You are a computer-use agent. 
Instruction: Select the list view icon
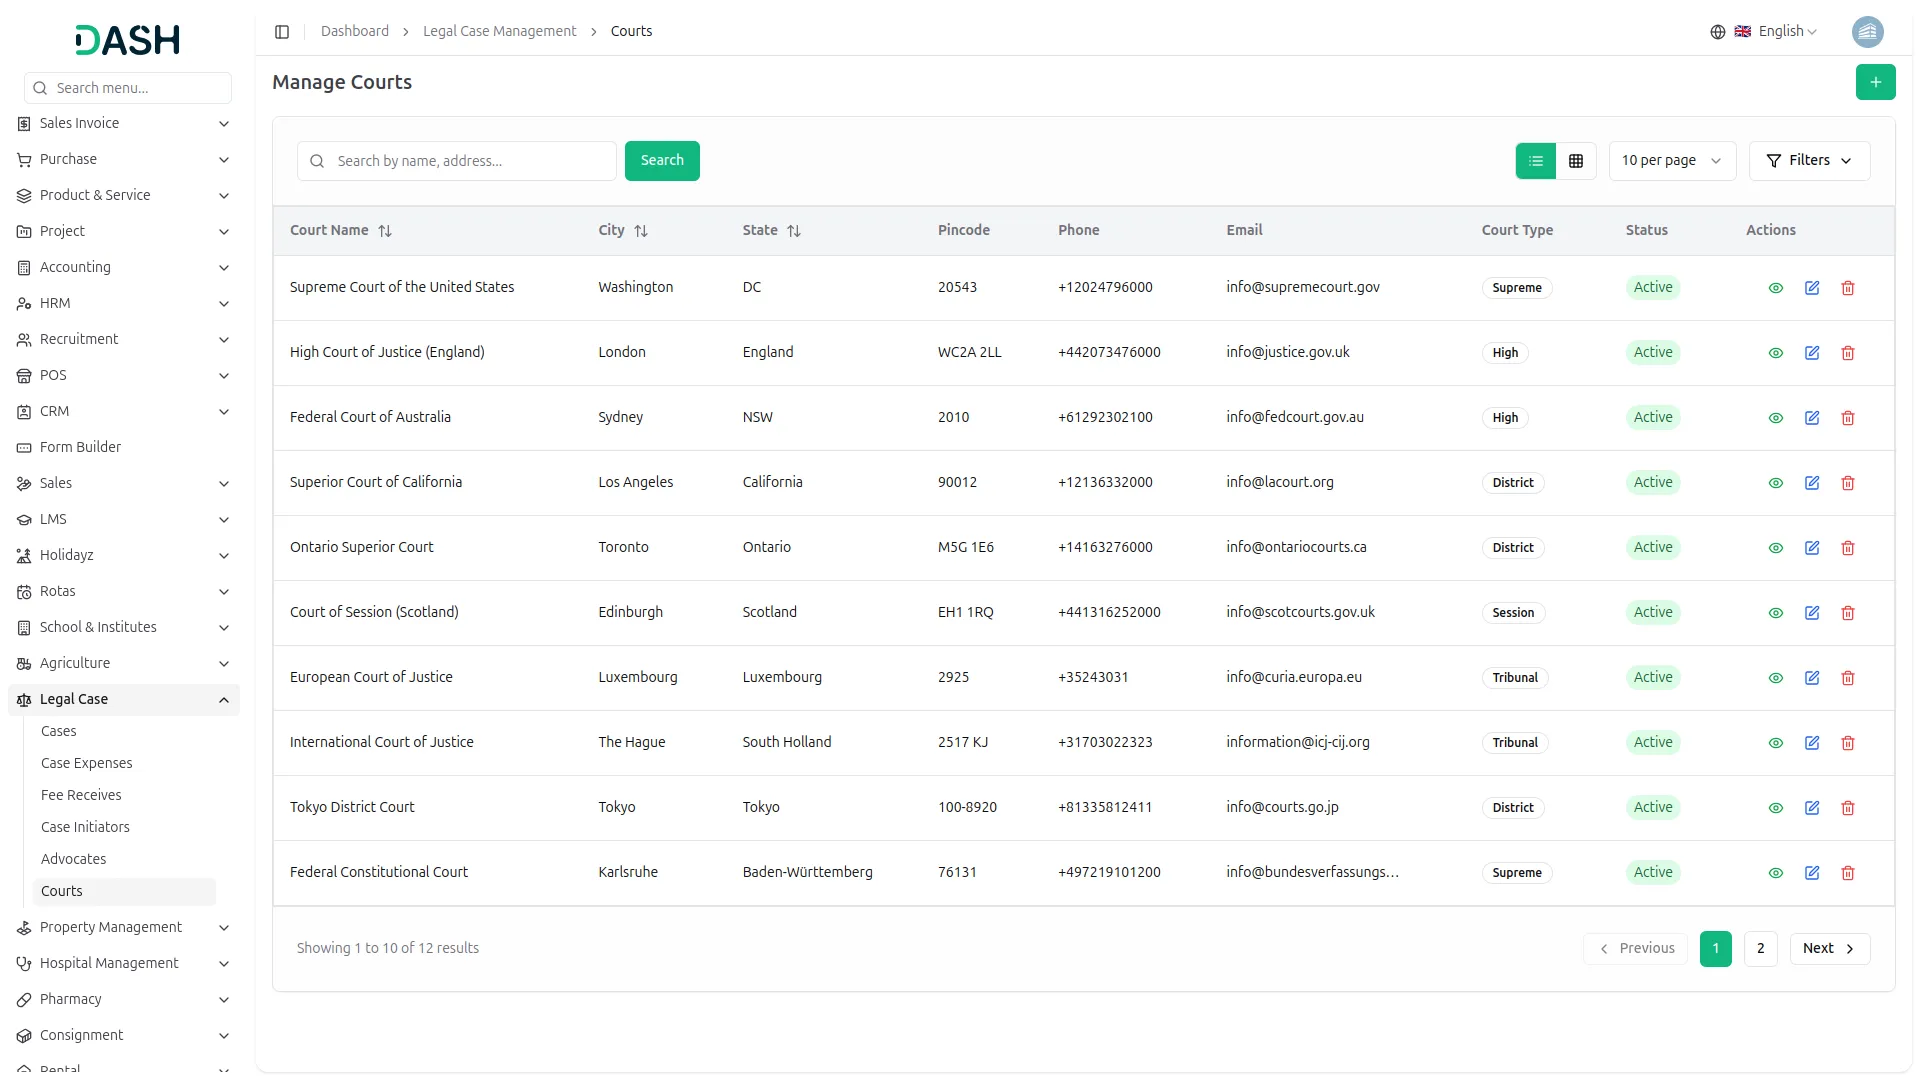(x=1536, y=160)
